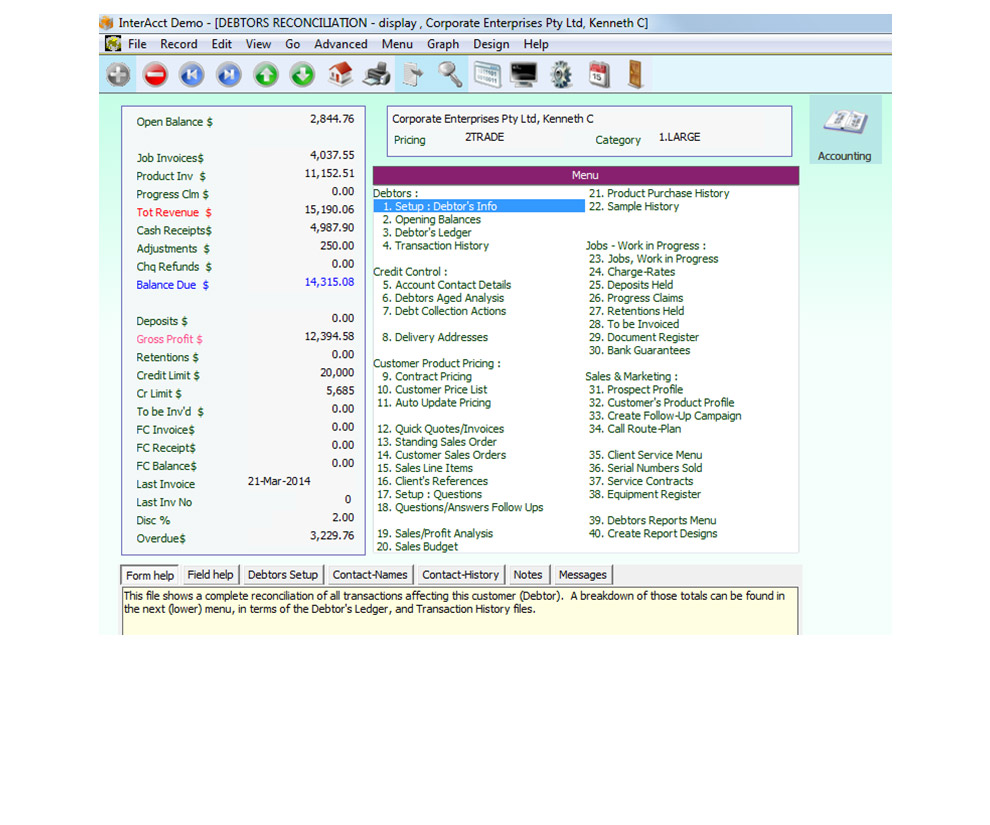Screen dimensions: 990x825
Task: Select 3. Debtor's Ledger
Action: click(x=427, y=233)
